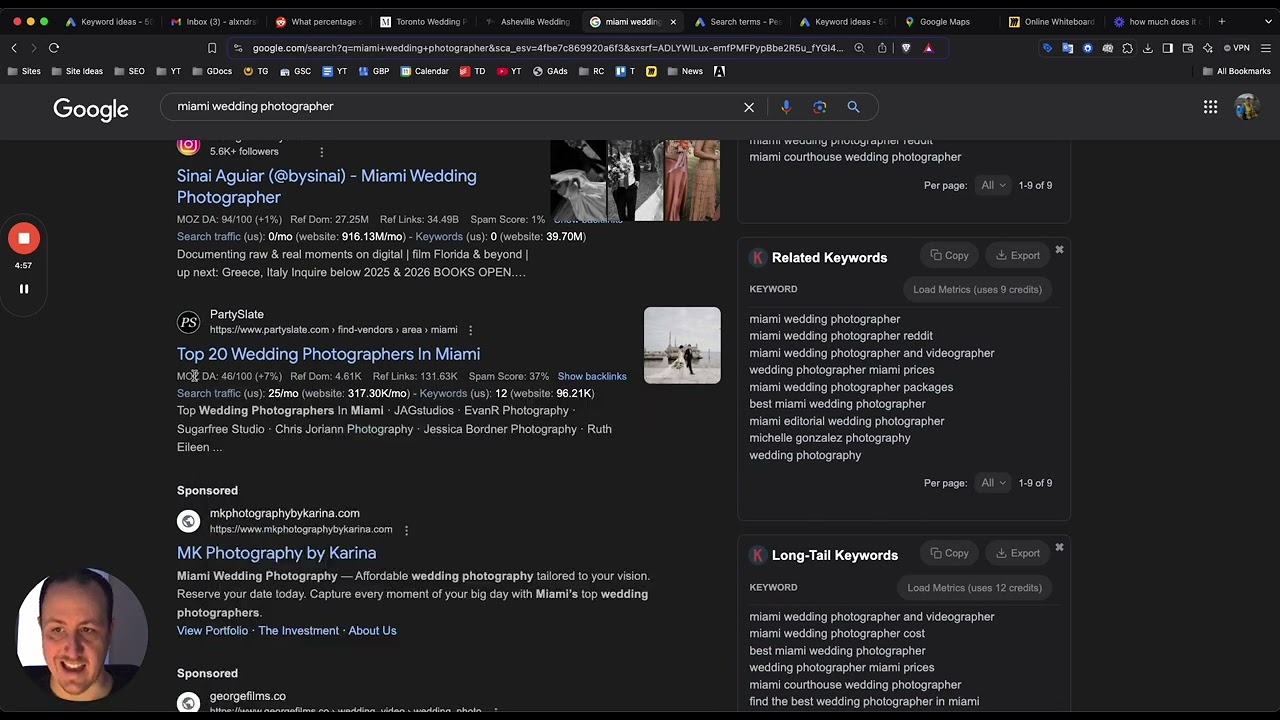1280x720 pixels.
Task: Close the Long-Tail Keywords panel
Action: click(x=1059, y=548)
